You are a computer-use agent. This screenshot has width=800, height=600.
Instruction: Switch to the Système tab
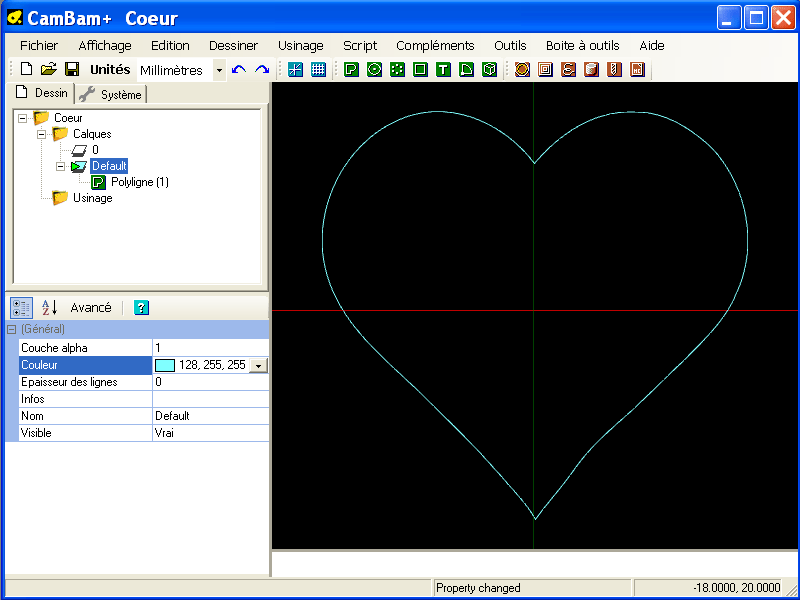[x=111, y=94]
